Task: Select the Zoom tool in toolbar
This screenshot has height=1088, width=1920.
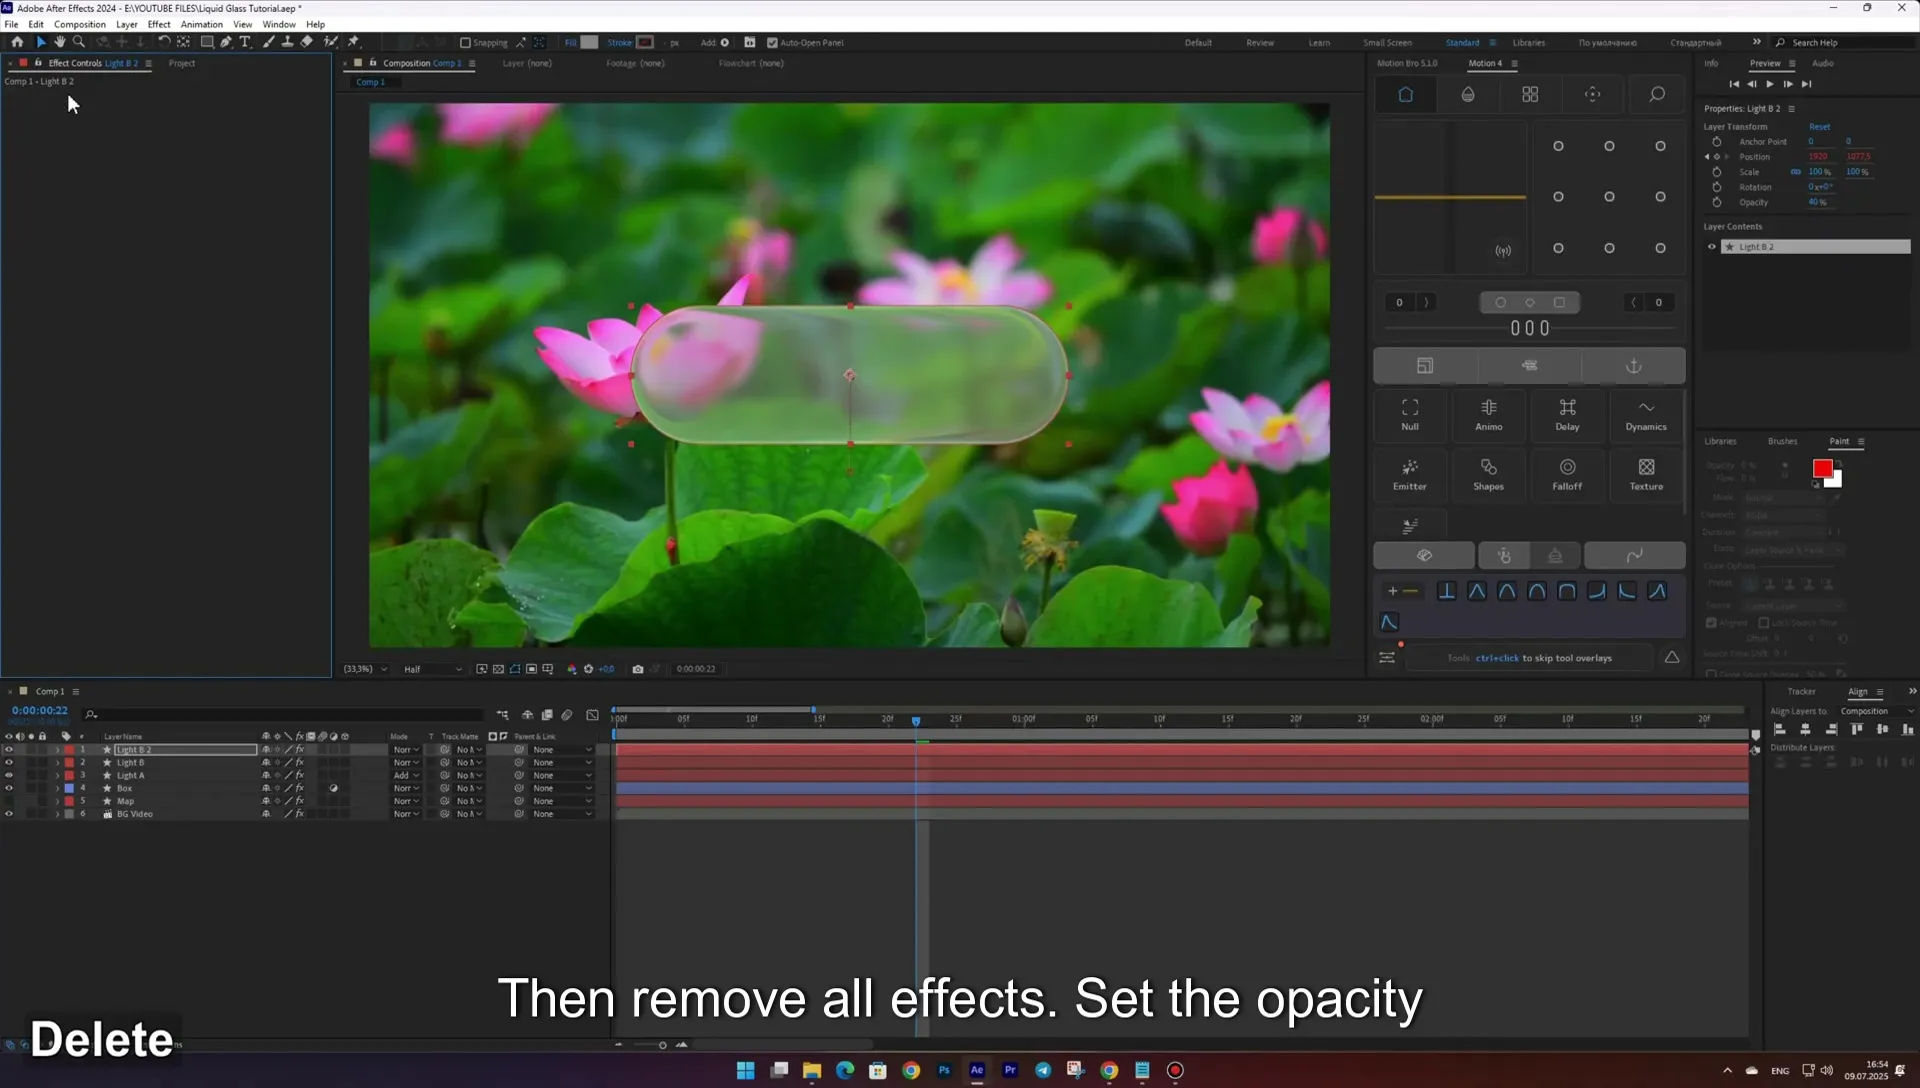Action: (x=79, y=42)
